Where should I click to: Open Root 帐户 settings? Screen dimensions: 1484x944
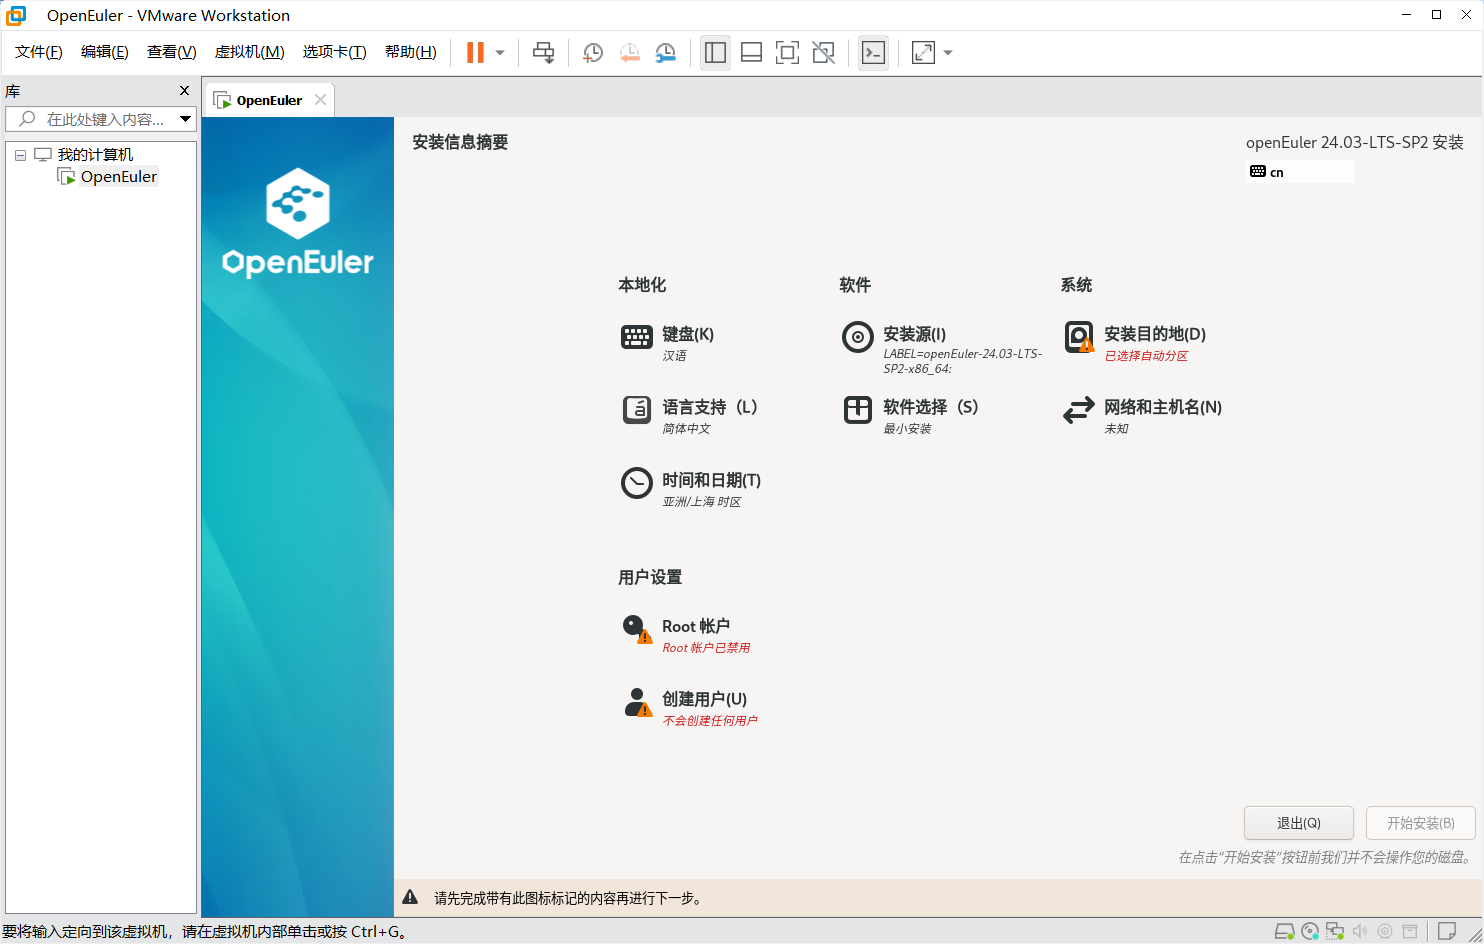(x=686, y=633)
